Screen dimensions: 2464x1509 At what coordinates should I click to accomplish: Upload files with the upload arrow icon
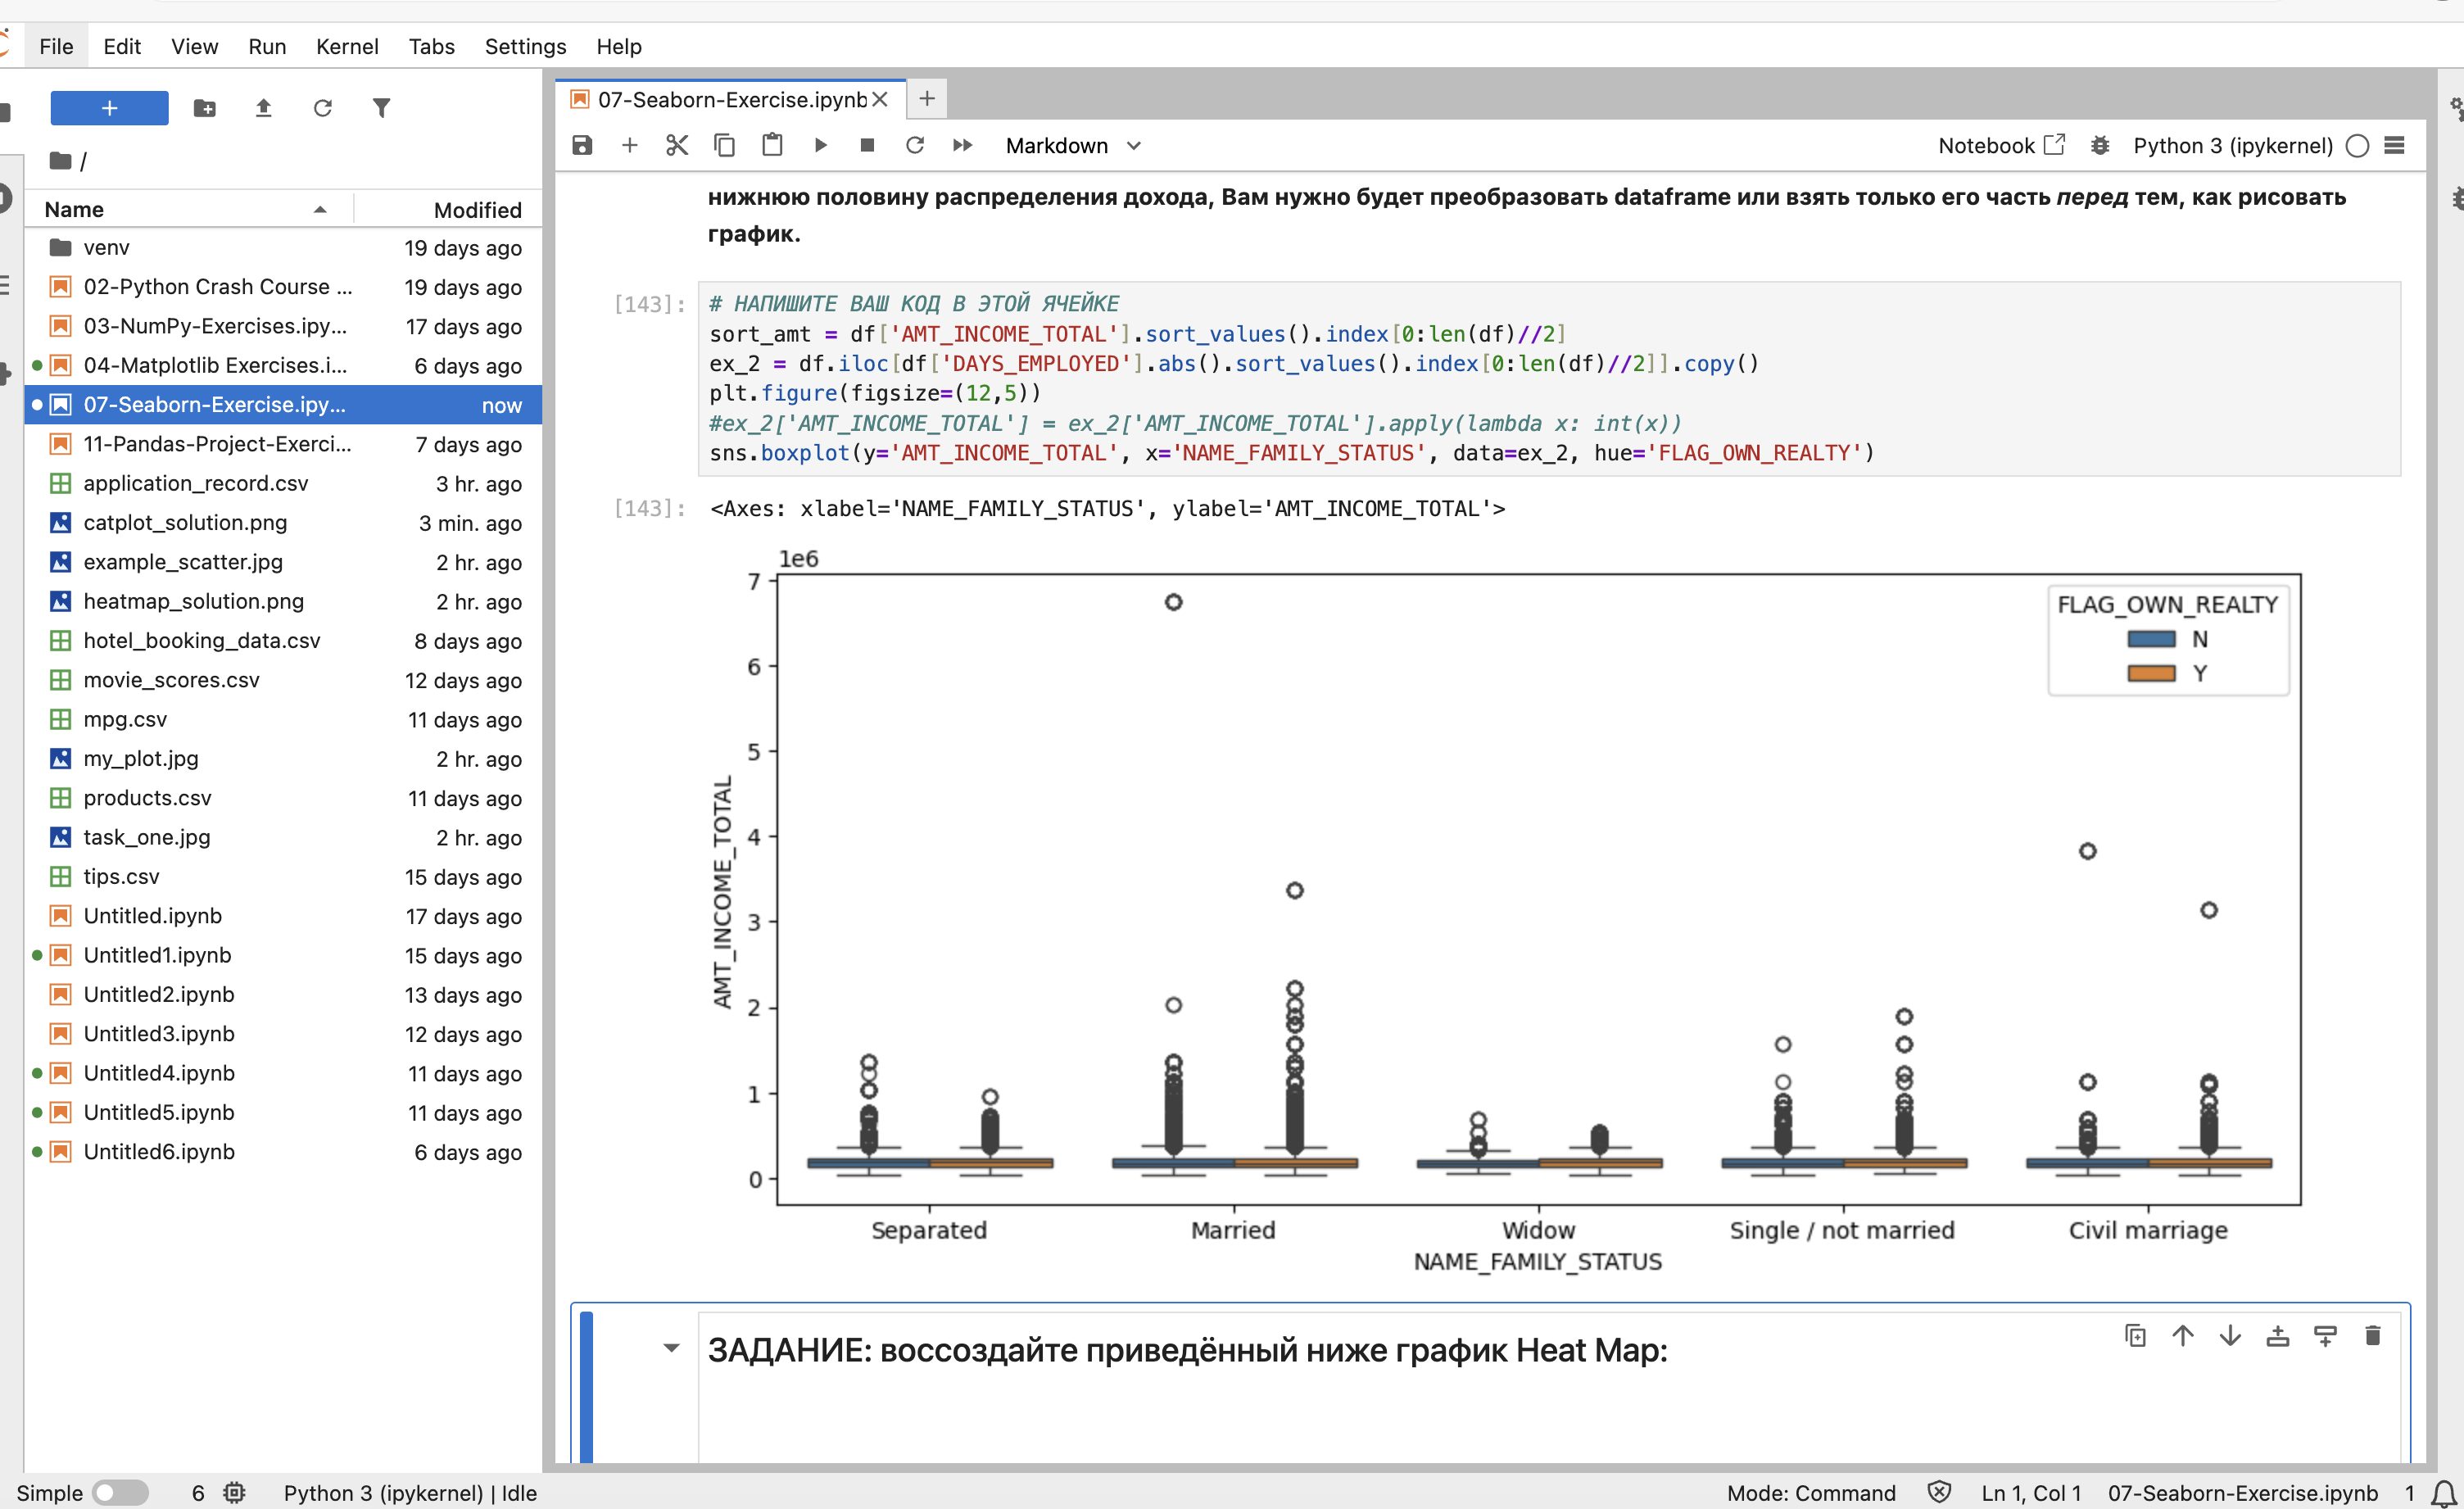tap(264, 108)
